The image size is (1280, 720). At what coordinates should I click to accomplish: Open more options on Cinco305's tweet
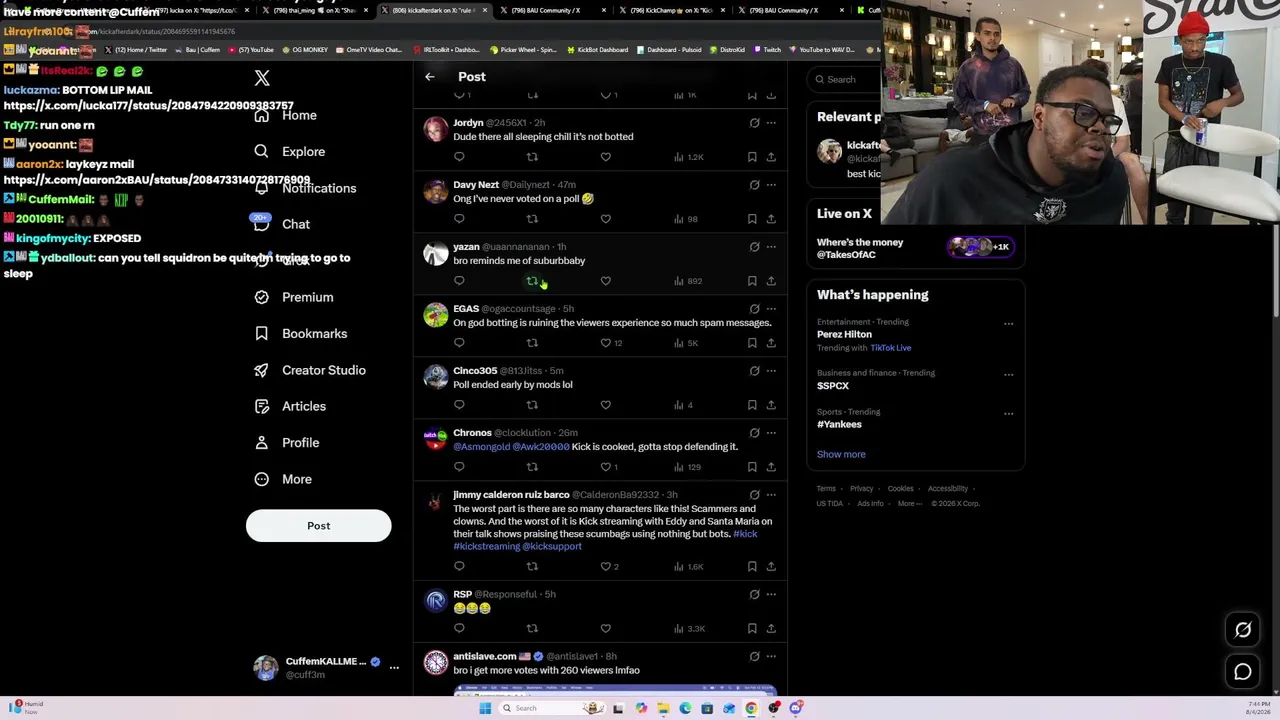coord(771,371)
